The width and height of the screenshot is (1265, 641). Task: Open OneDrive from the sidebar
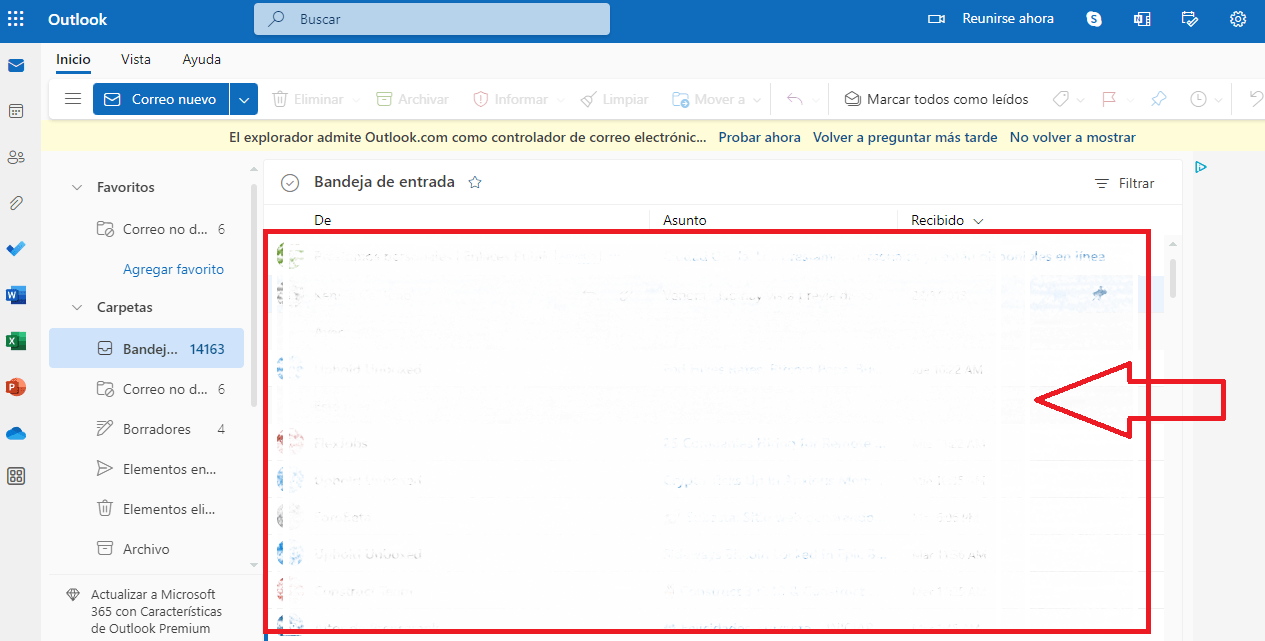(15, 430)
